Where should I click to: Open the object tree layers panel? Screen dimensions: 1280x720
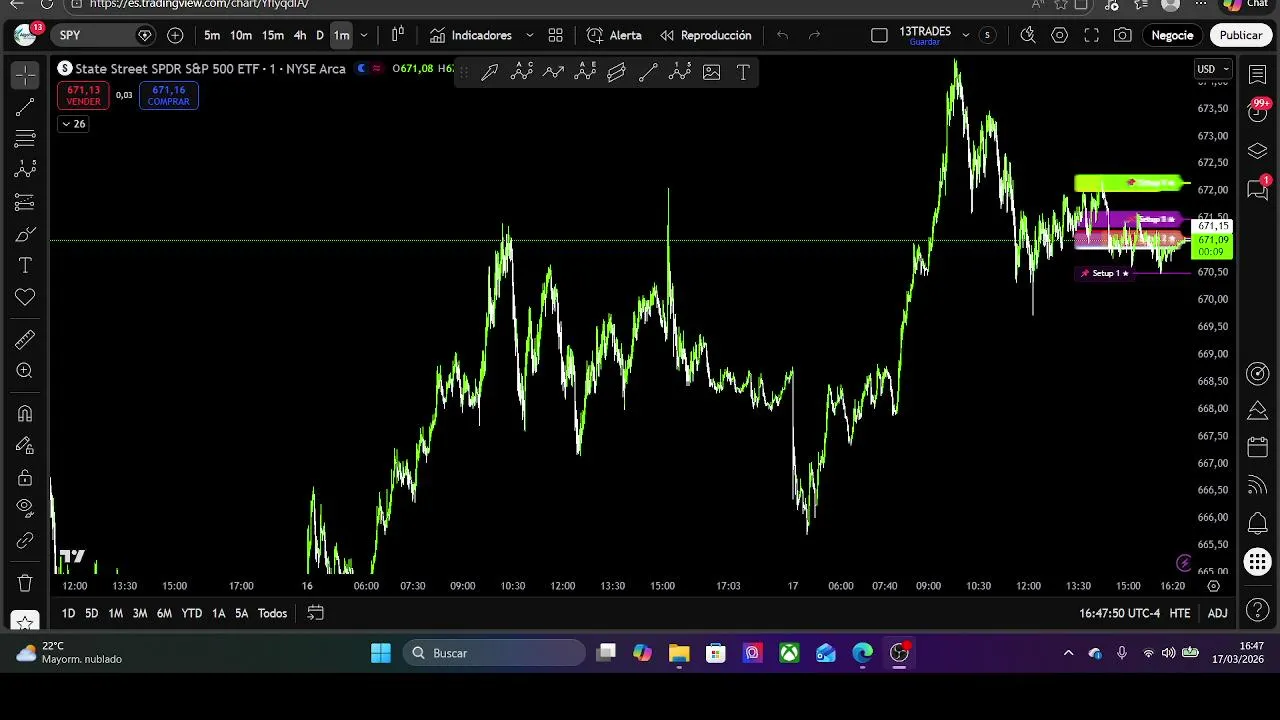[1258, 151]
